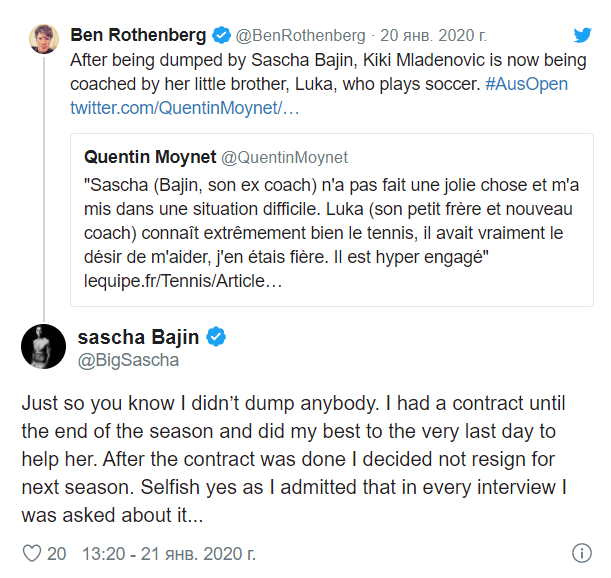Like the tweet with heart icon
The height and width of the screenshot is (578, 611).
point(31,553)
